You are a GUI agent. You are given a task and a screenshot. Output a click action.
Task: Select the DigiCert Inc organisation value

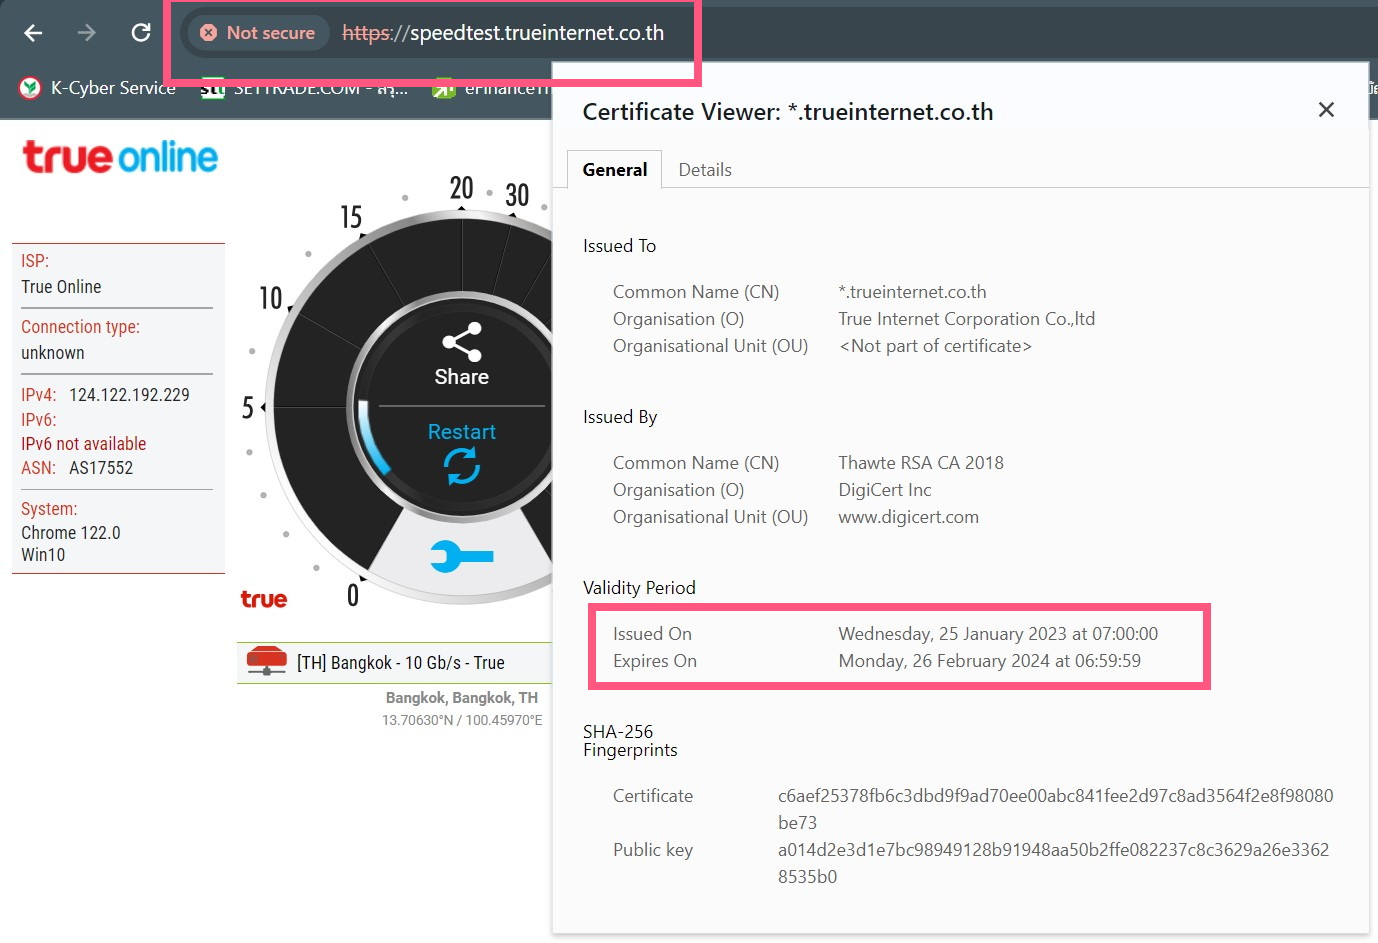(885, 490)
